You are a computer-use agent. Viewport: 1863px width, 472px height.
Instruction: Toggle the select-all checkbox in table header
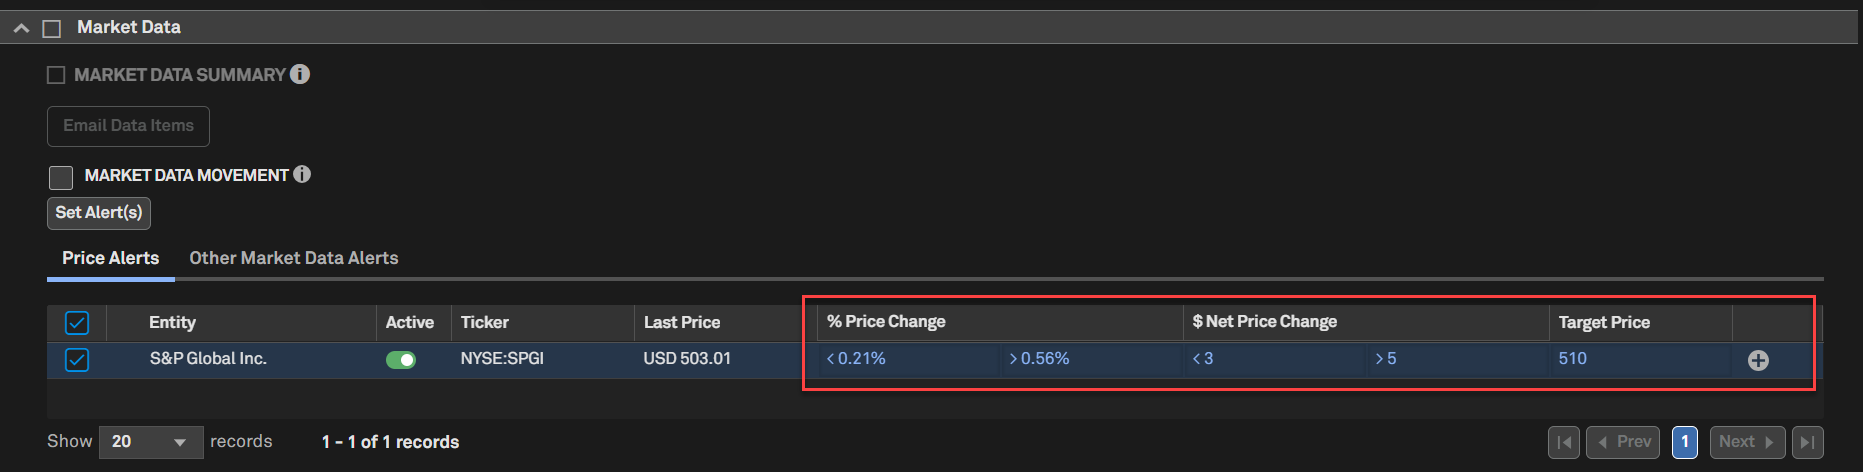pos(77,323)
